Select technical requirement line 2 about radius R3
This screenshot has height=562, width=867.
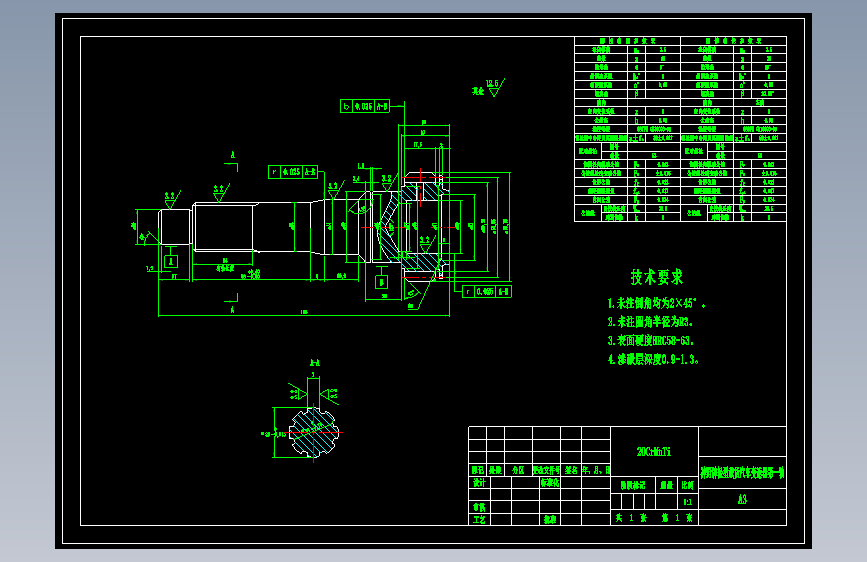(x=650, y=322)
